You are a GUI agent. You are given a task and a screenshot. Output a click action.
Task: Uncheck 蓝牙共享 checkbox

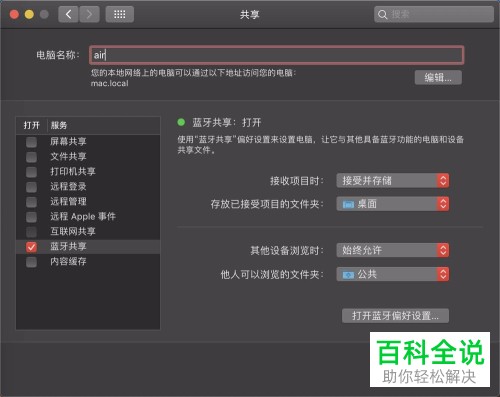point(32,247)
